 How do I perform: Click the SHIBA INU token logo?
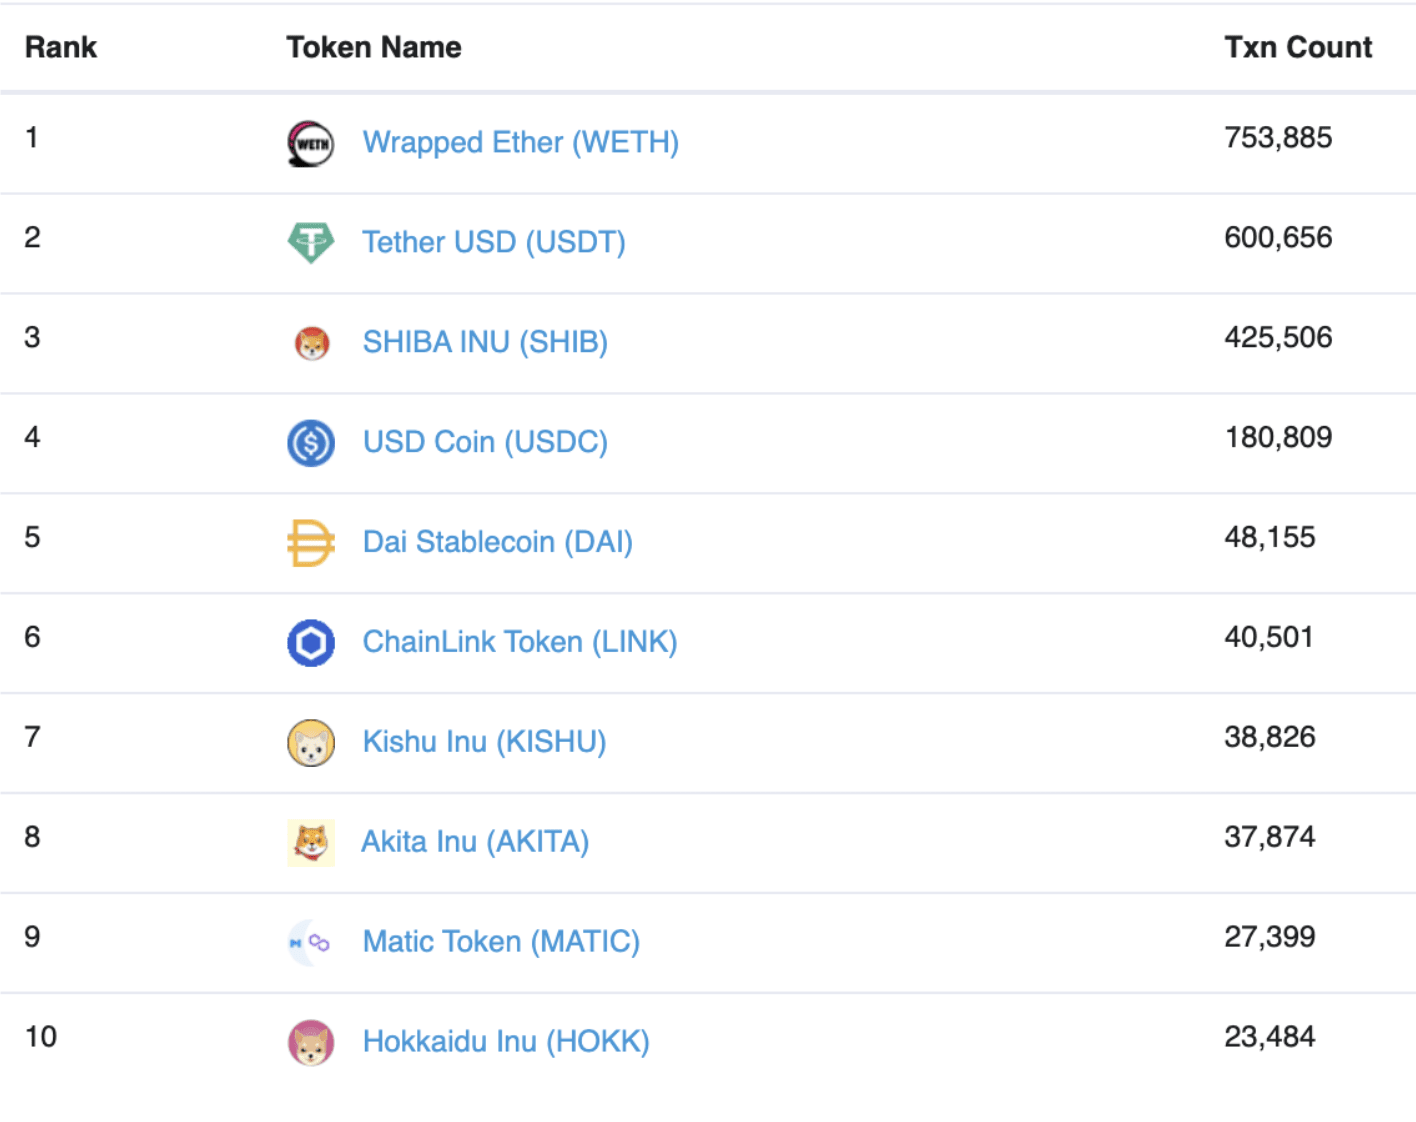[312, 343]
